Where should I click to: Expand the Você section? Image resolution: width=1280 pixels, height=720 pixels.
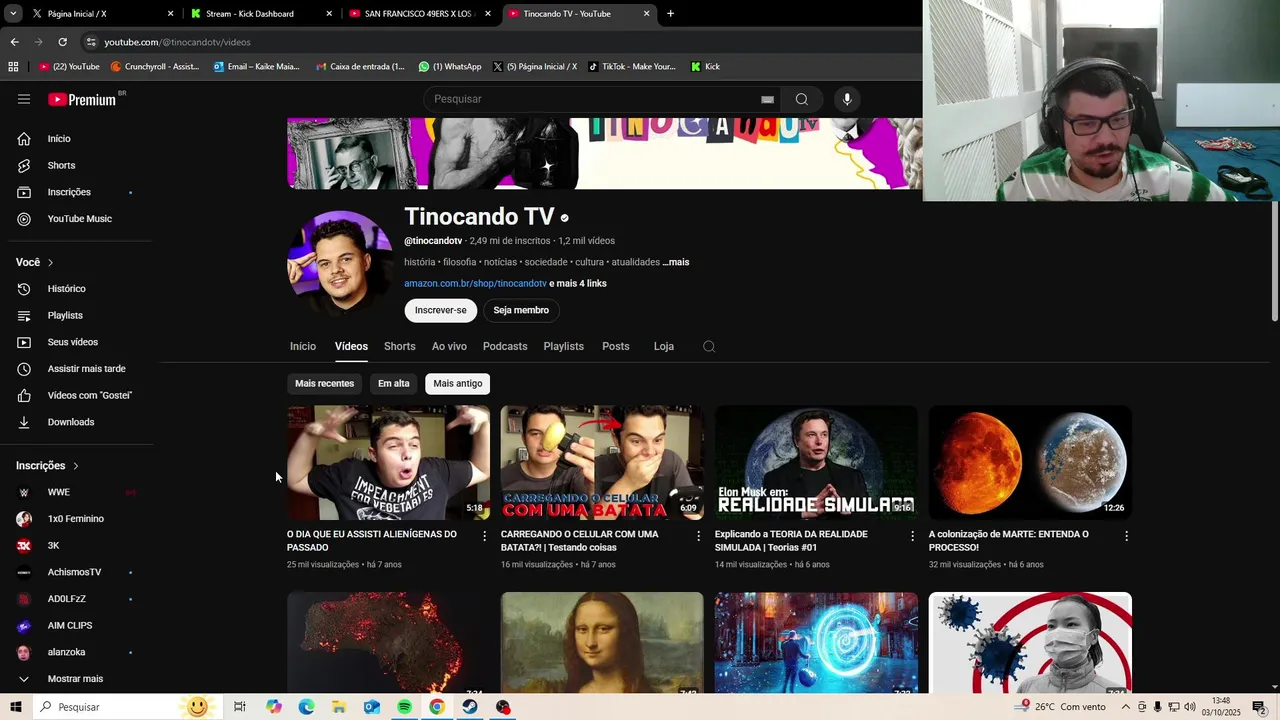coord(35,262)
